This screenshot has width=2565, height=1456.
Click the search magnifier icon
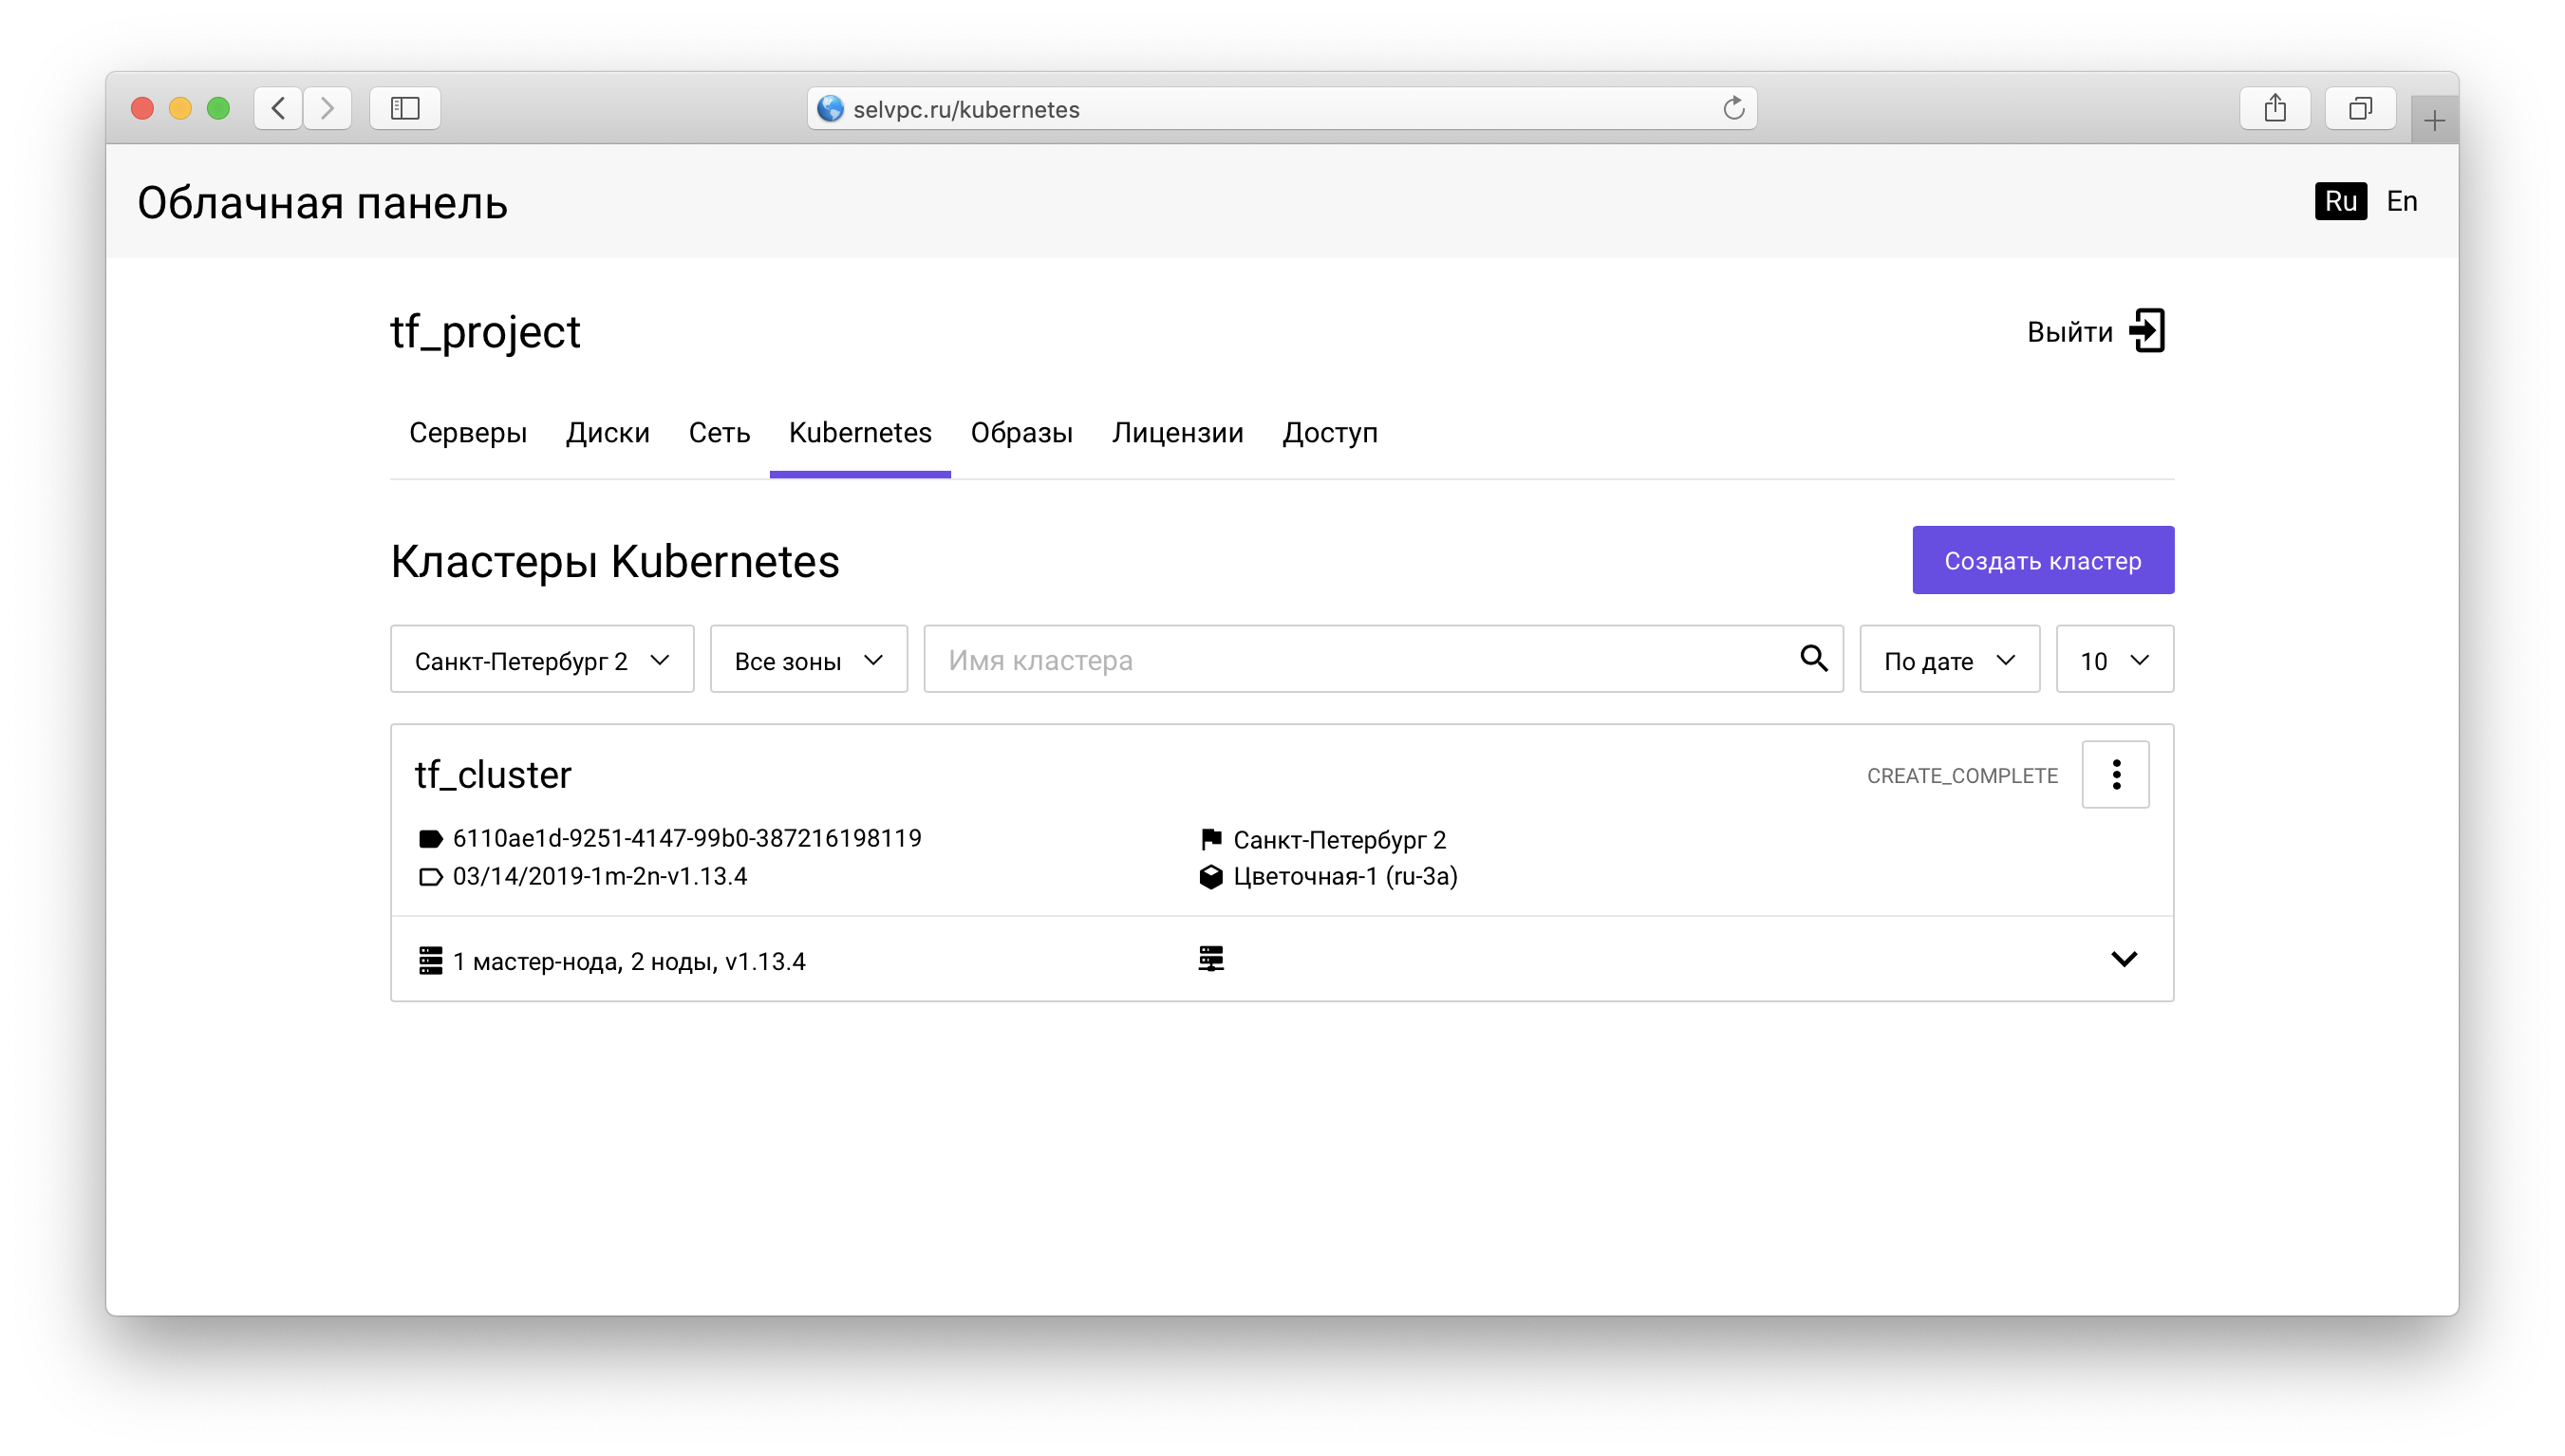(1813, 658)
